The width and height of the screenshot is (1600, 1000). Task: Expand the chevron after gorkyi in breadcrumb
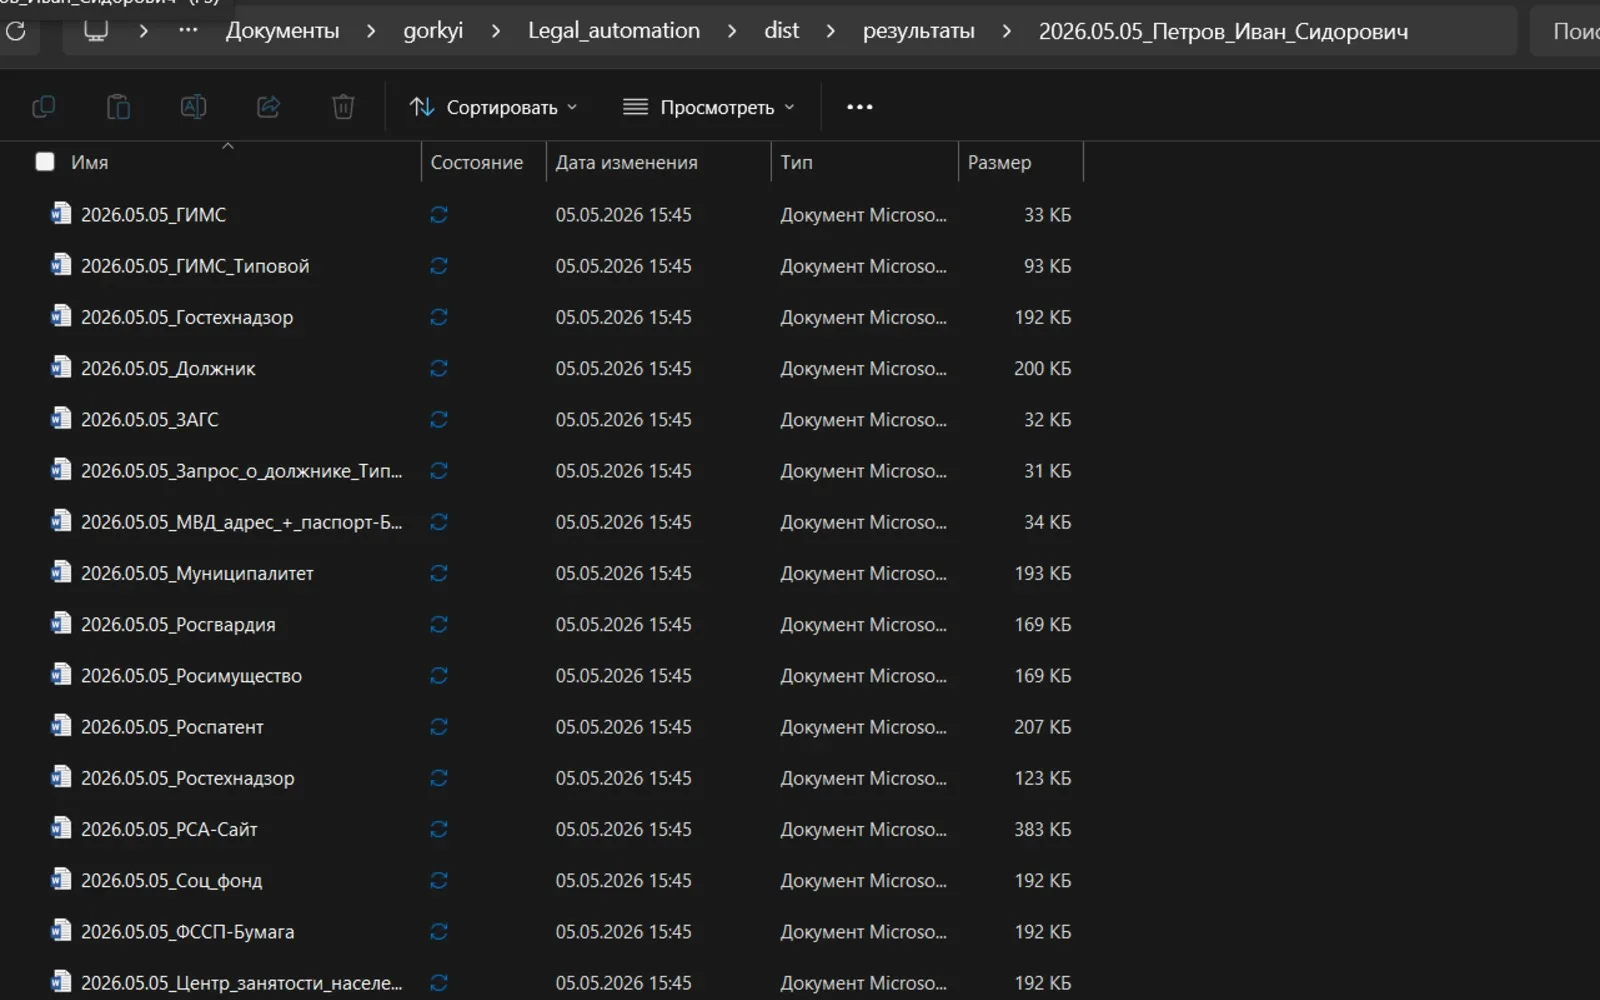pyautogui.click(x=495, y=31)
